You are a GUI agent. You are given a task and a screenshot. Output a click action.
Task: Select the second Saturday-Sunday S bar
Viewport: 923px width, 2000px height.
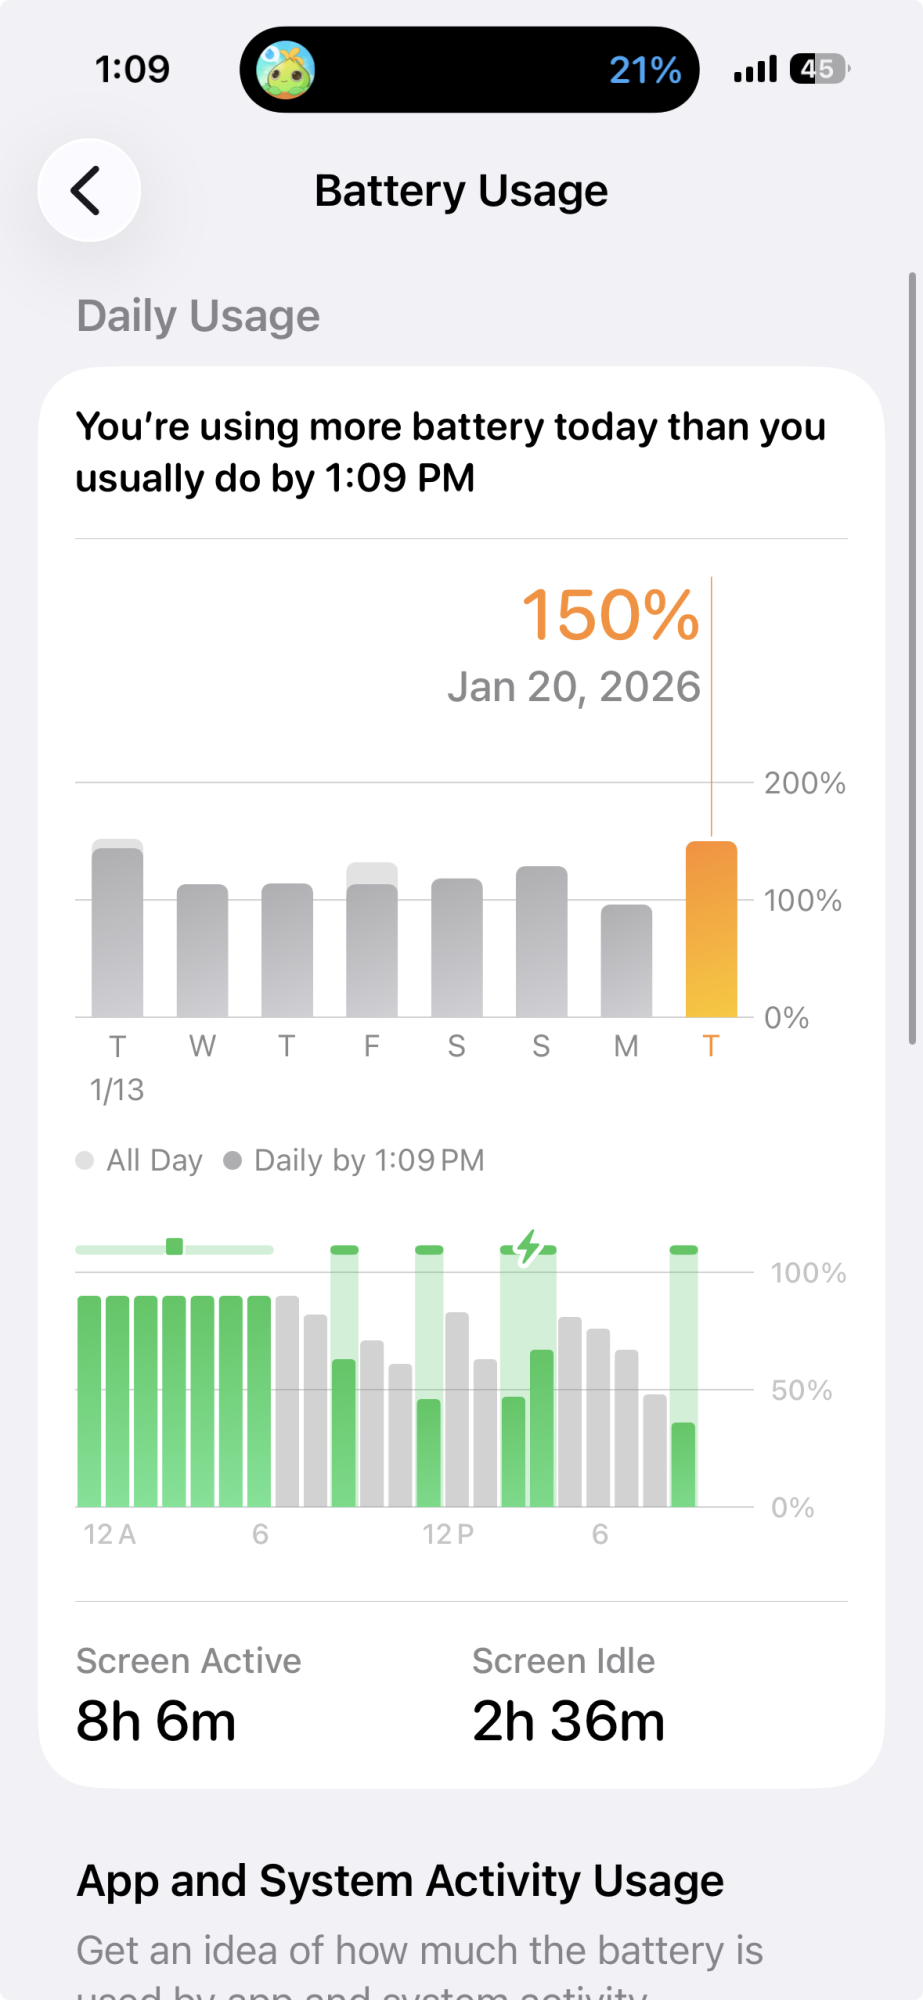coord(541,942)
